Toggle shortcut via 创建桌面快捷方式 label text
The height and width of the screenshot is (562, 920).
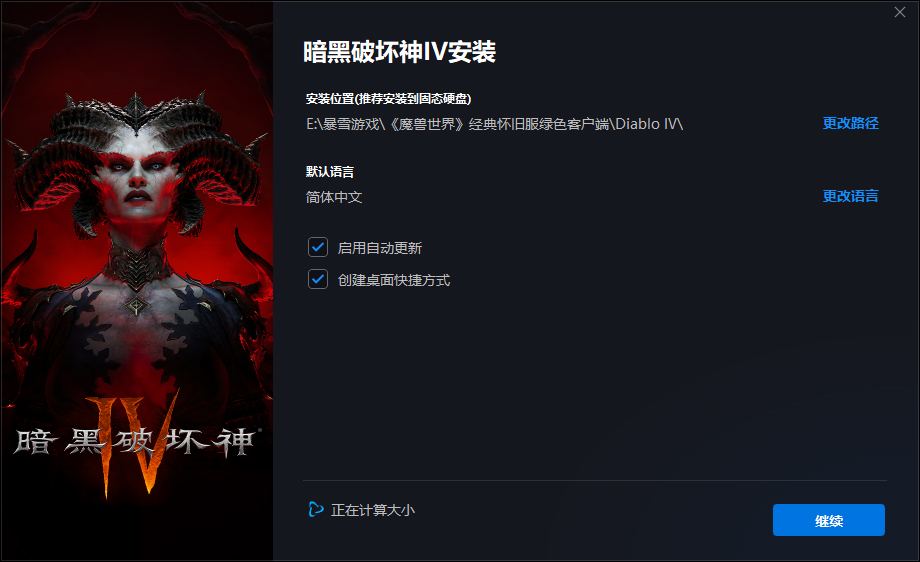click(394, 280)
